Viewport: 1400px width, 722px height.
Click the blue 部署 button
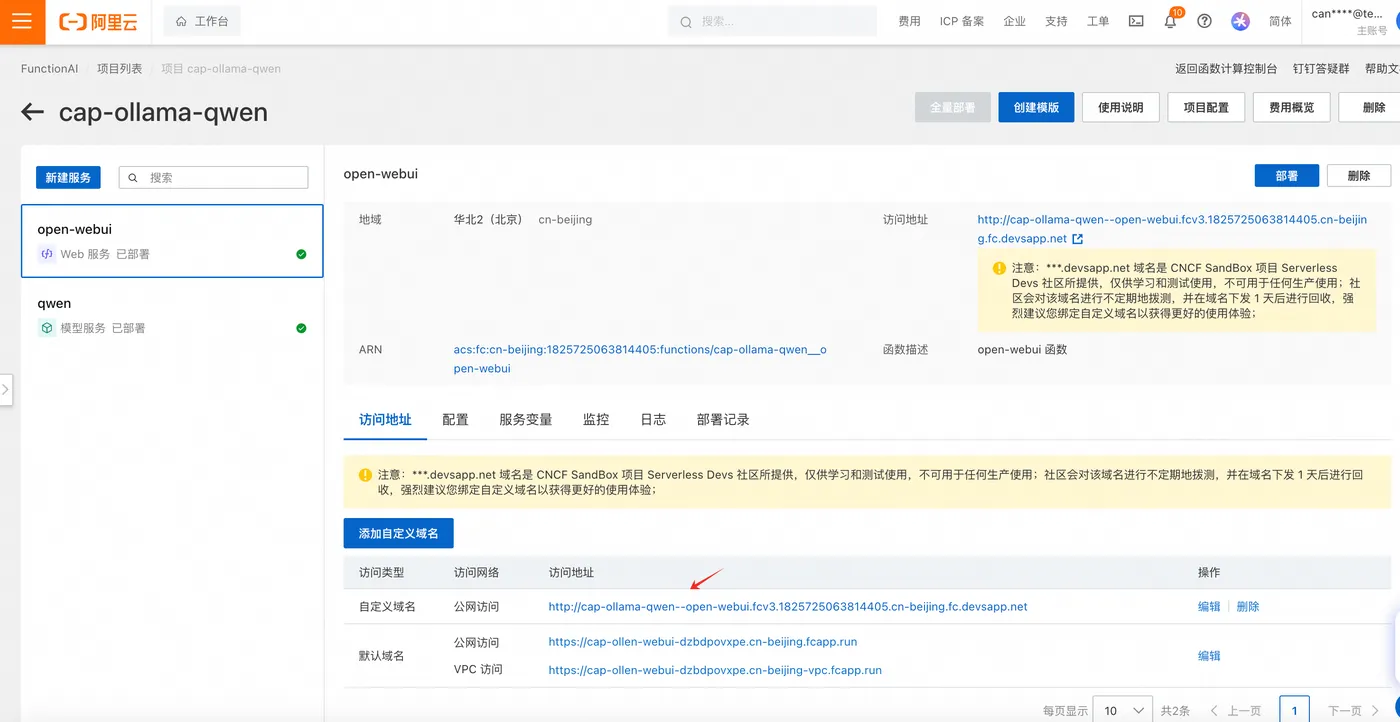point(1287,175)
